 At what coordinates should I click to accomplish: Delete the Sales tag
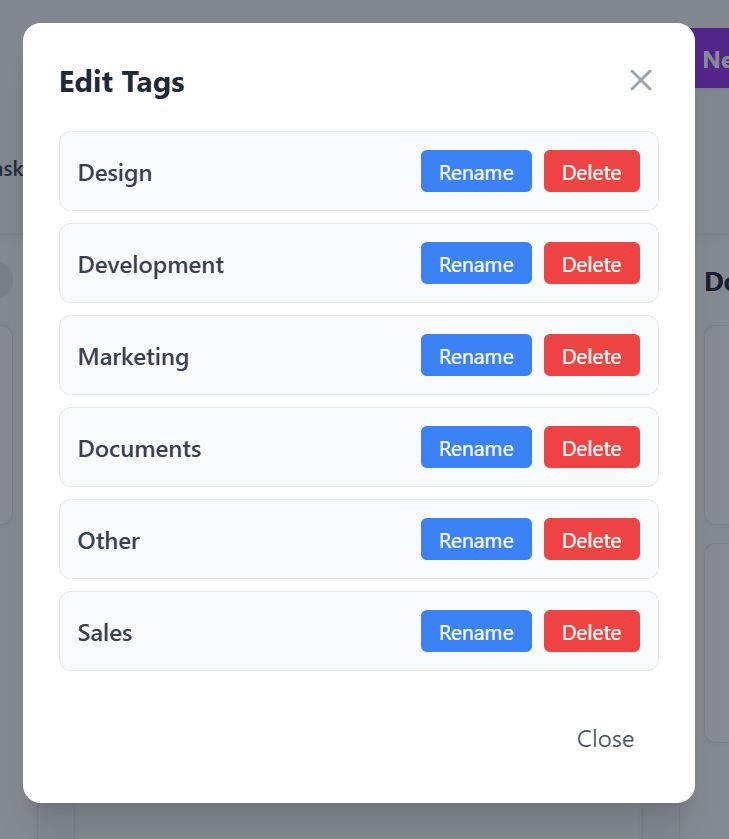tap(591, 632)
